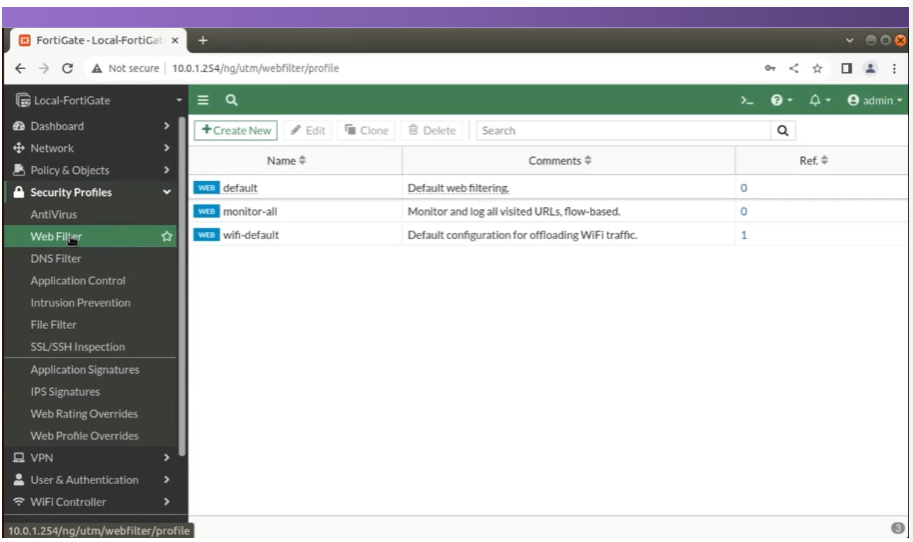Screen dimensions: 913x542
Task: Click the Clone button
Action: click(x=366, y=130)
